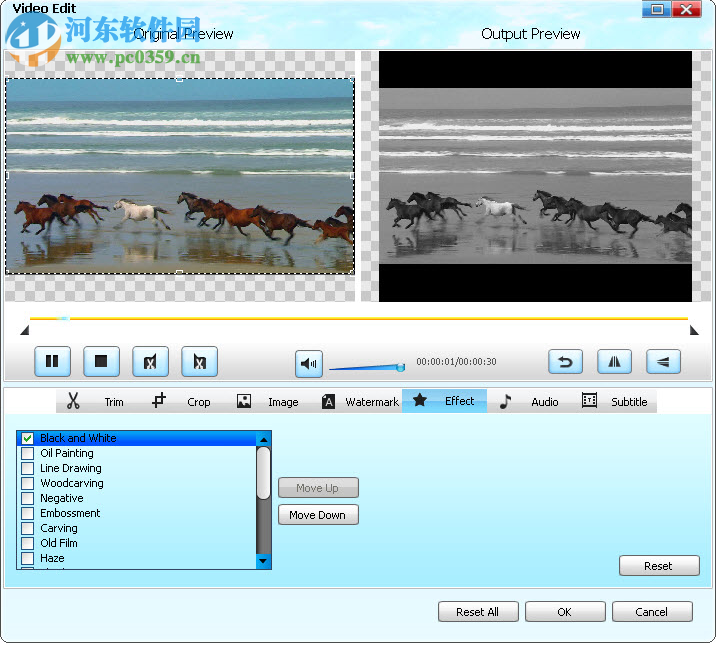Set trim start point marker button
The width and height of the screenshot is (716, 649).
point(150,362)
